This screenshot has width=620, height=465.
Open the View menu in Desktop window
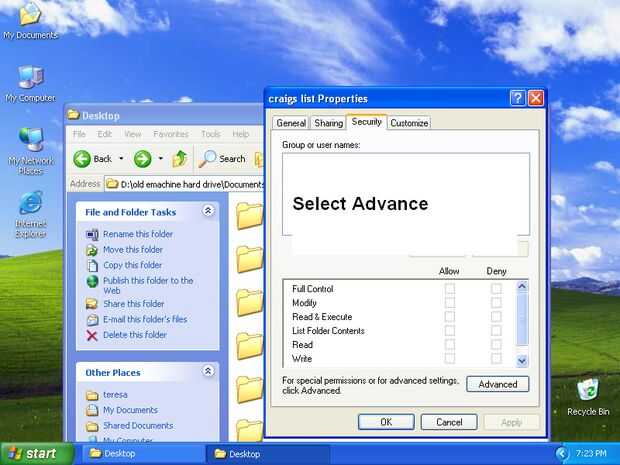pyautogui.click(x=132, y=134)
